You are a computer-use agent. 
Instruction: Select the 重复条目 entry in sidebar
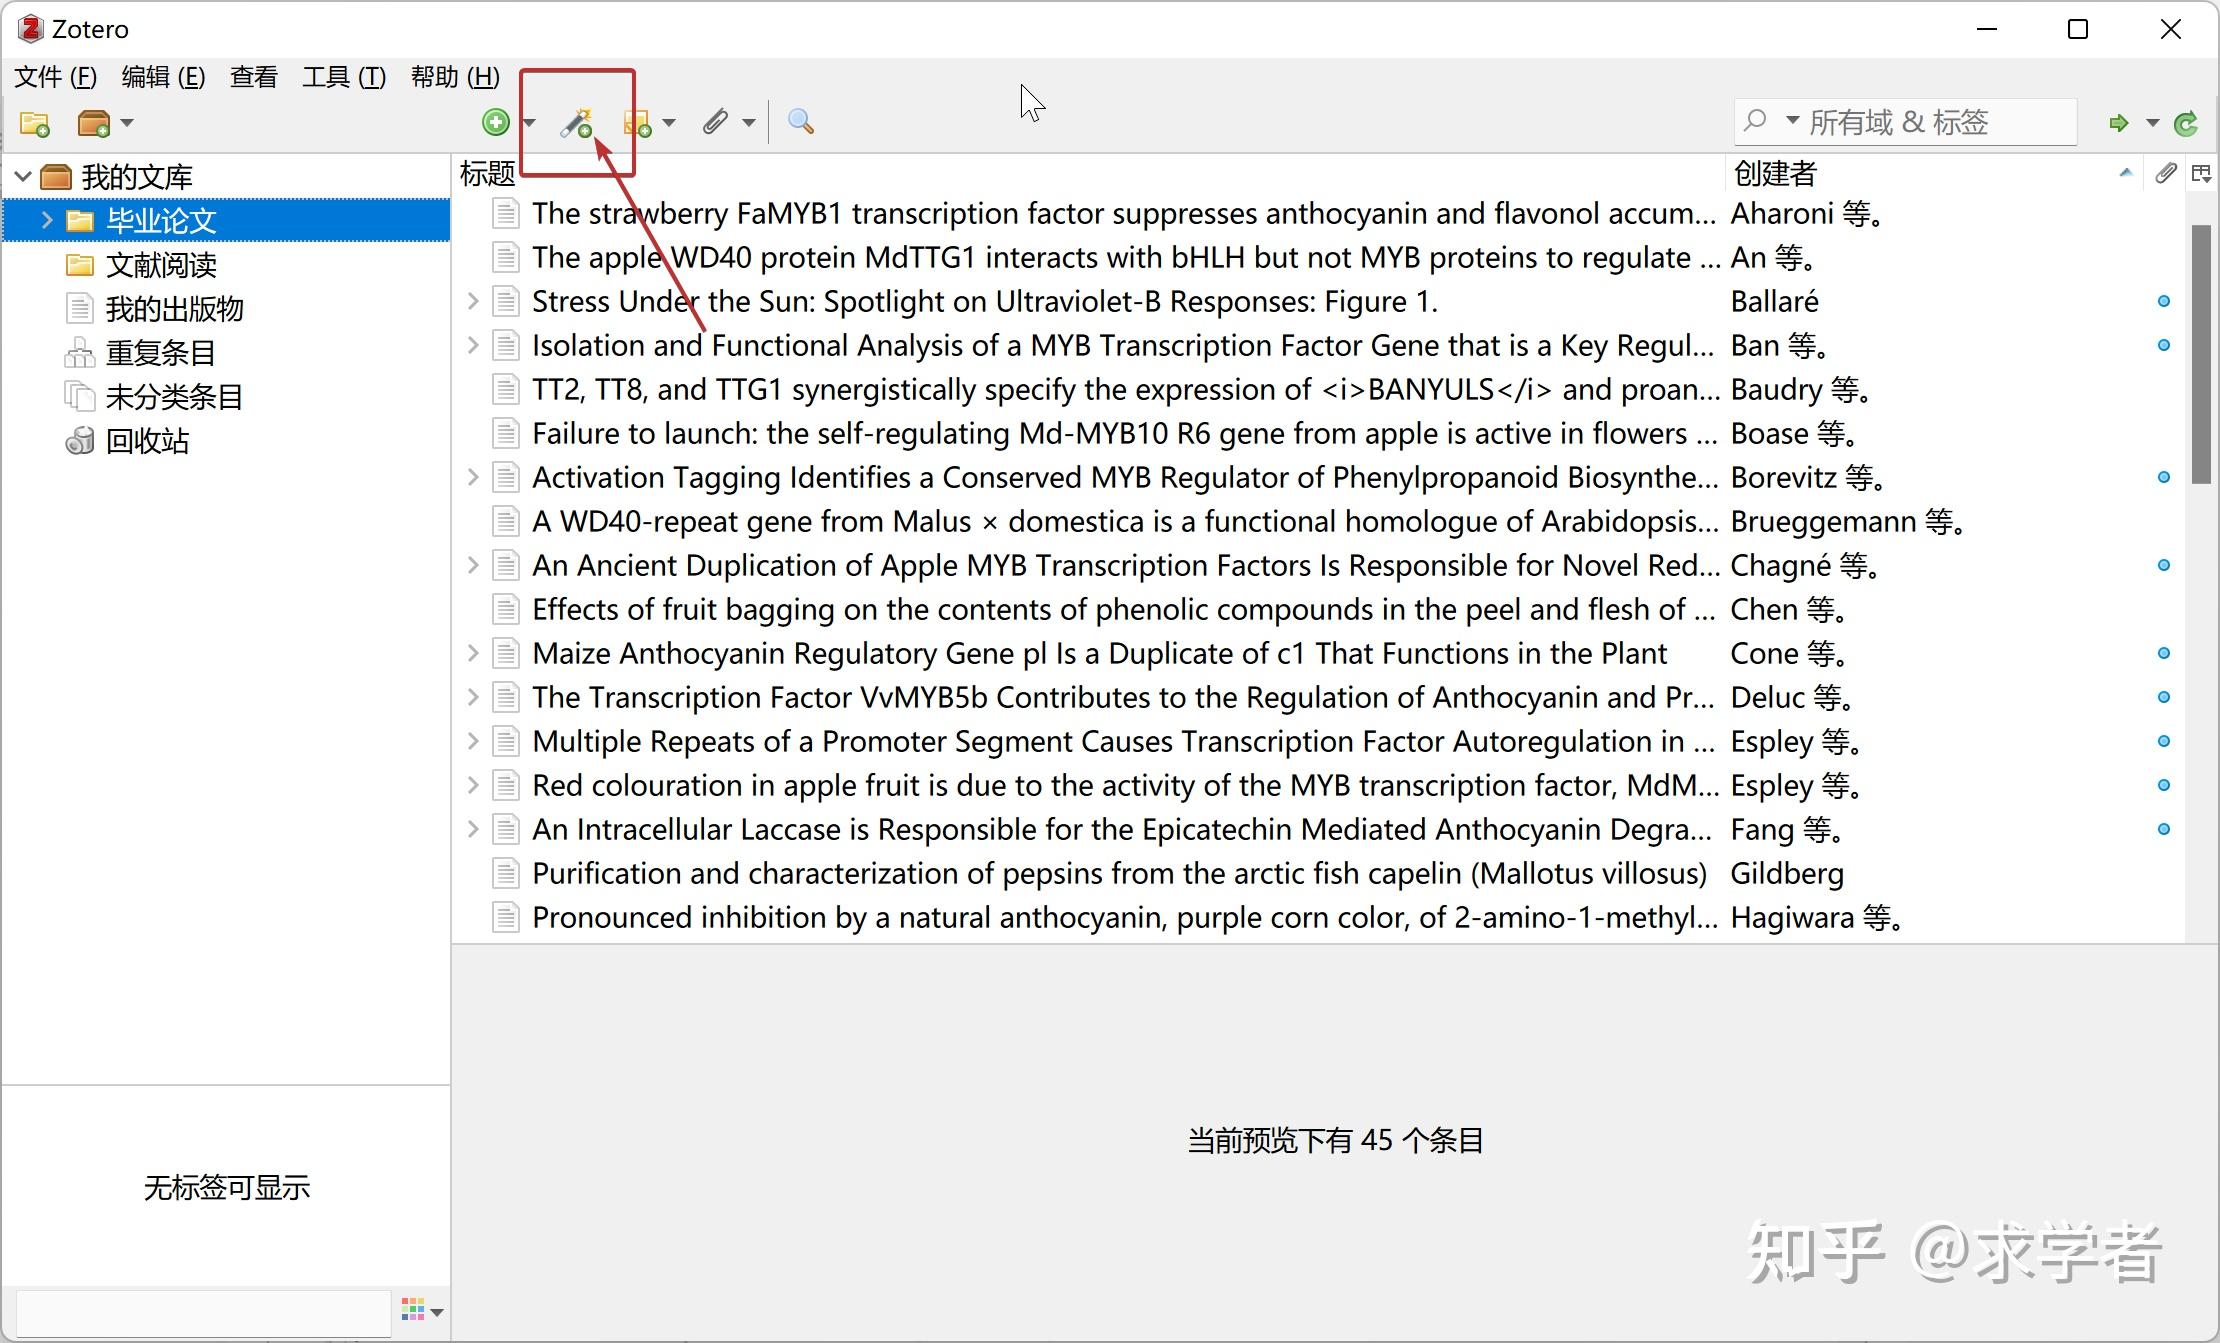[x=160, y=353]
